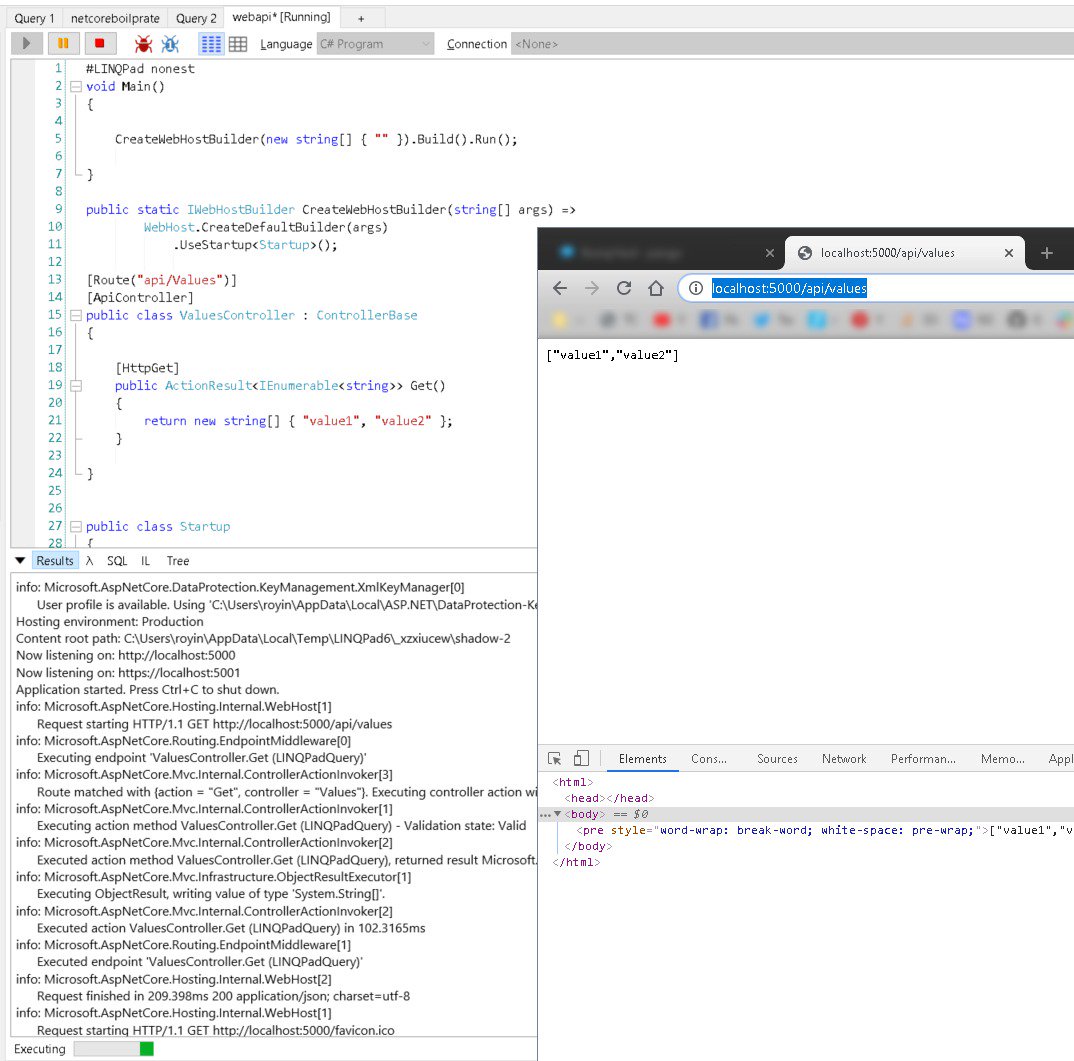Collapse the Startup class fold marker

(x=76, y=527)
